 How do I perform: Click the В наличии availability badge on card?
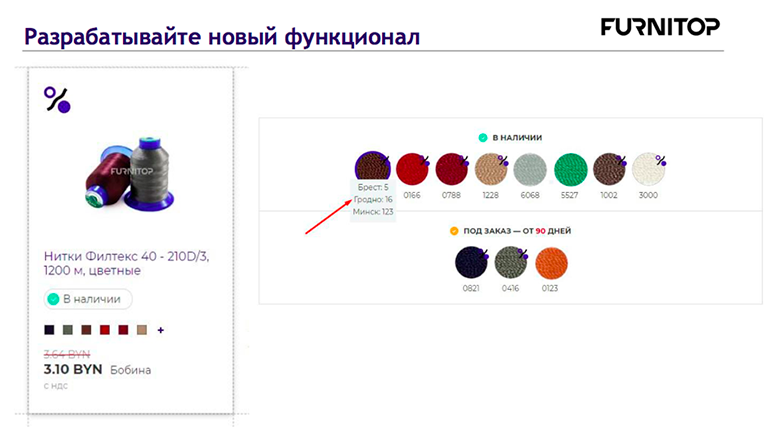pyautogui.click(x=88, y=299)
